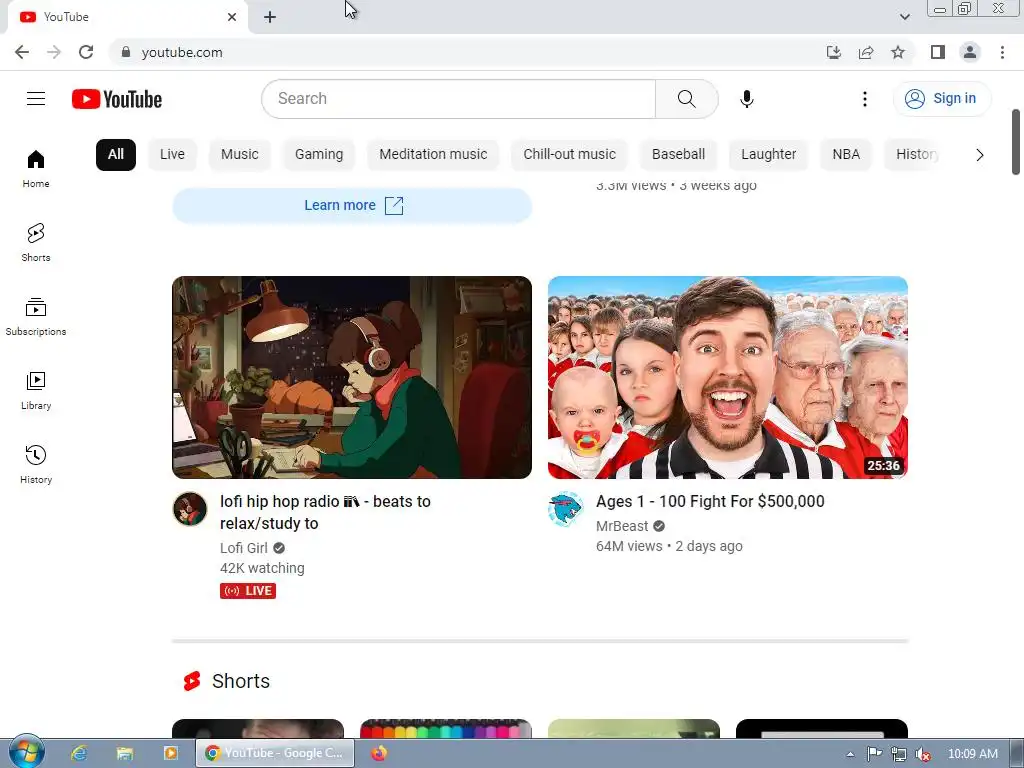This screenshot has height=768, width=1024.
Task: Select the Music filter chip
Action: pyautogui.click(x=240, y=155)
